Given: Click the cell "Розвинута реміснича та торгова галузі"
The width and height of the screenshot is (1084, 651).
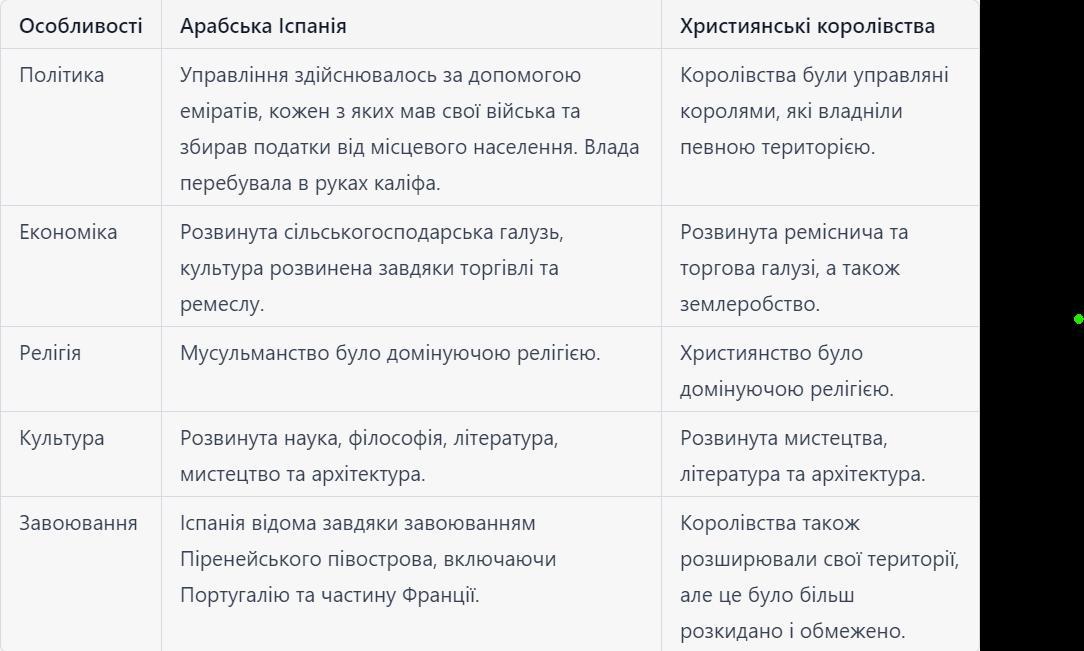Looking at the screenshot, I should (x=794, y=268).
